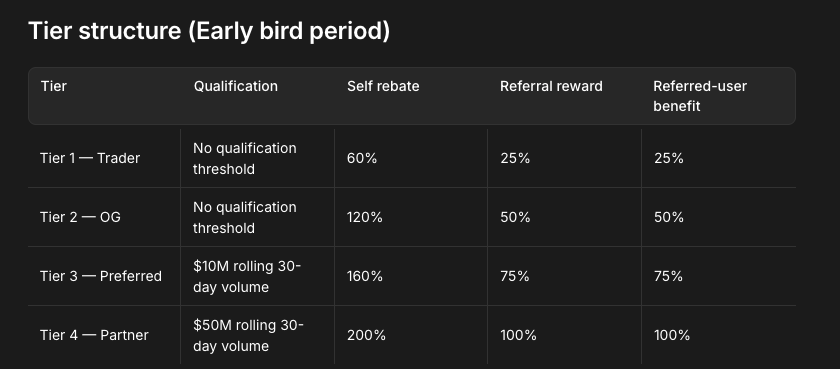Select the 'Tier 4 — Partner' cell
Viewport: 840px width, 369px height.
click(94, 335)
